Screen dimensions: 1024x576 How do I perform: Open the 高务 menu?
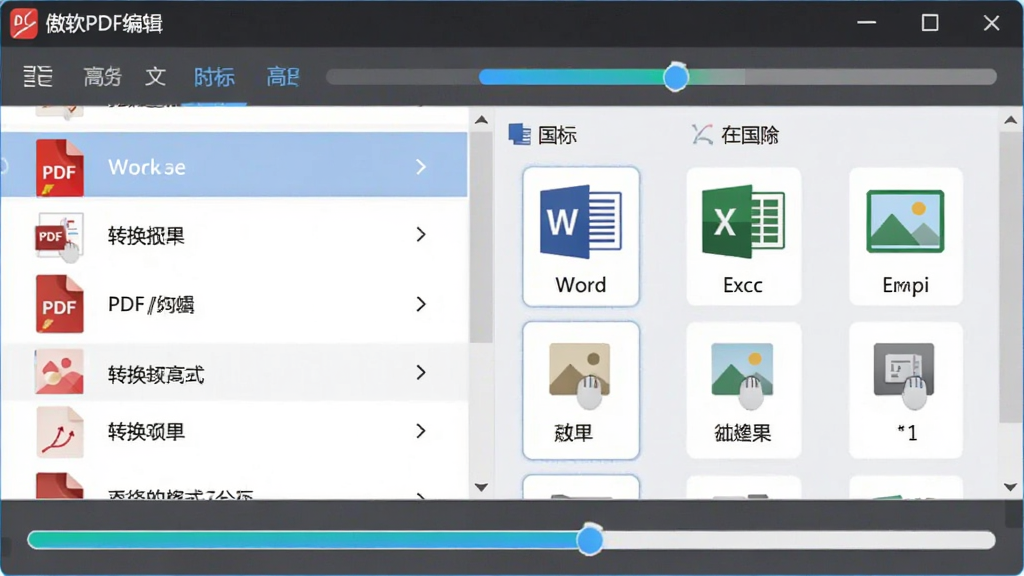[103, 77]
